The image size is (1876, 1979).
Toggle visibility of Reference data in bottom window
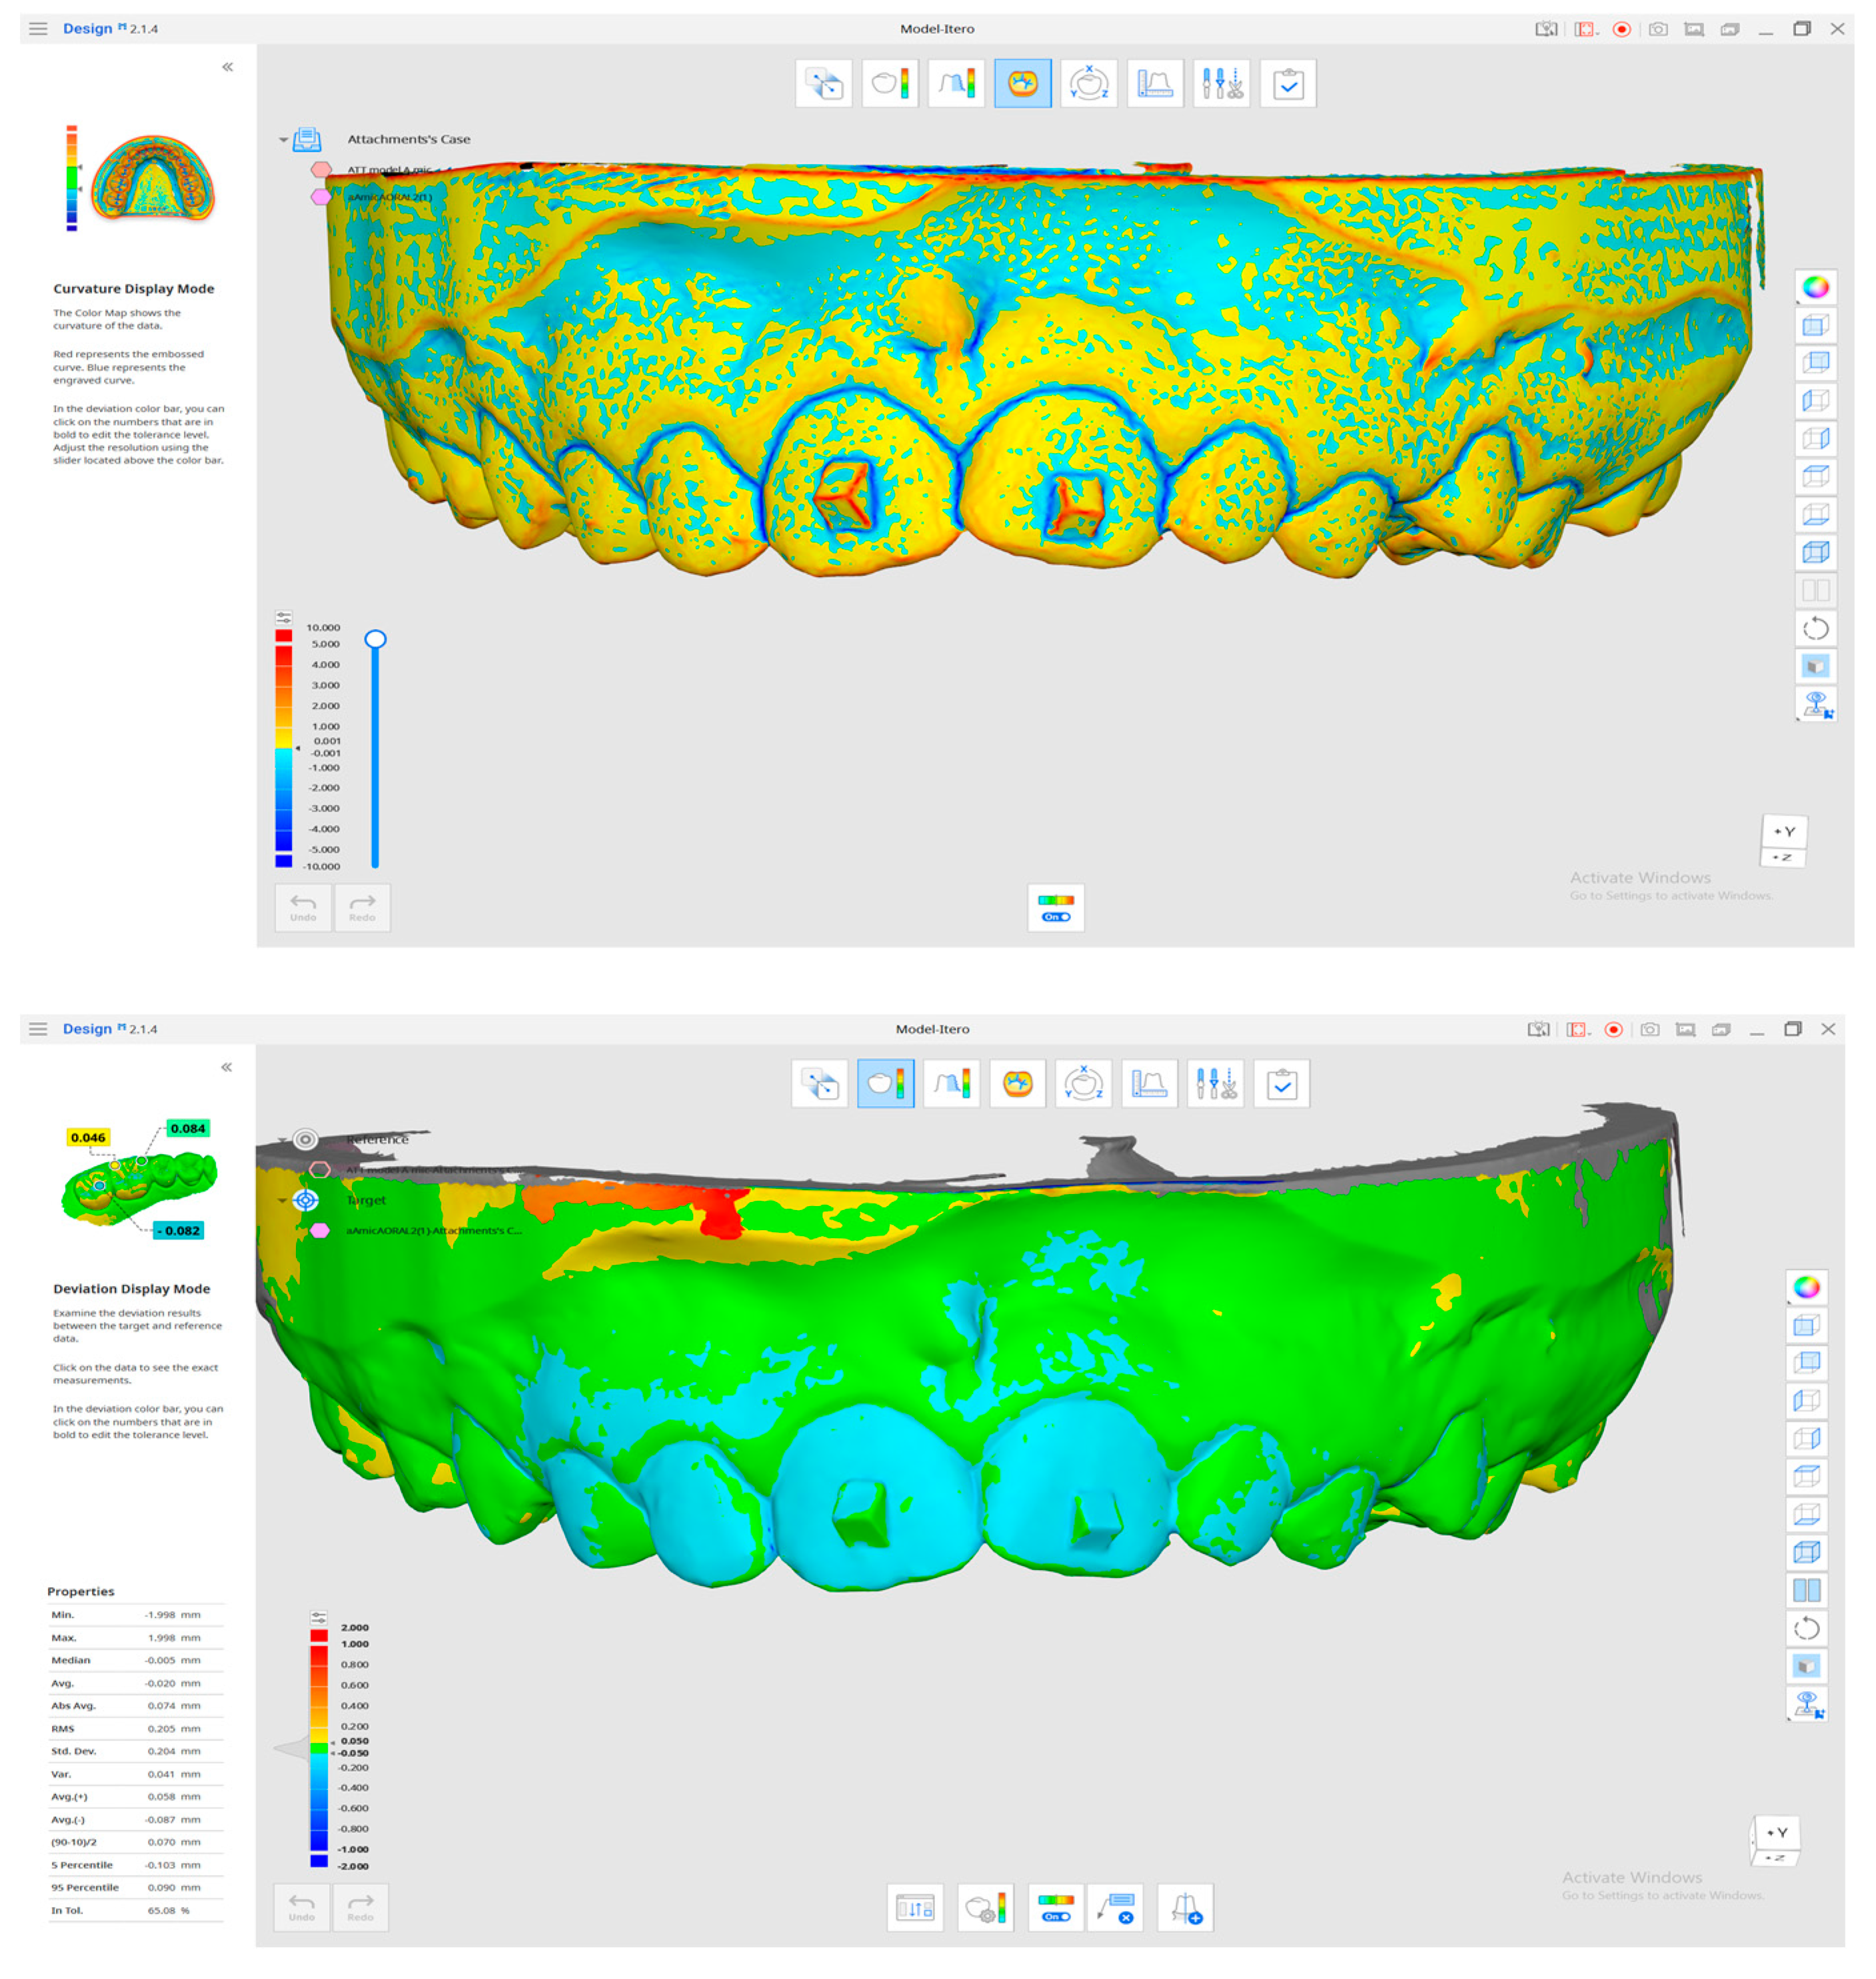click(x=306, y=1139)
